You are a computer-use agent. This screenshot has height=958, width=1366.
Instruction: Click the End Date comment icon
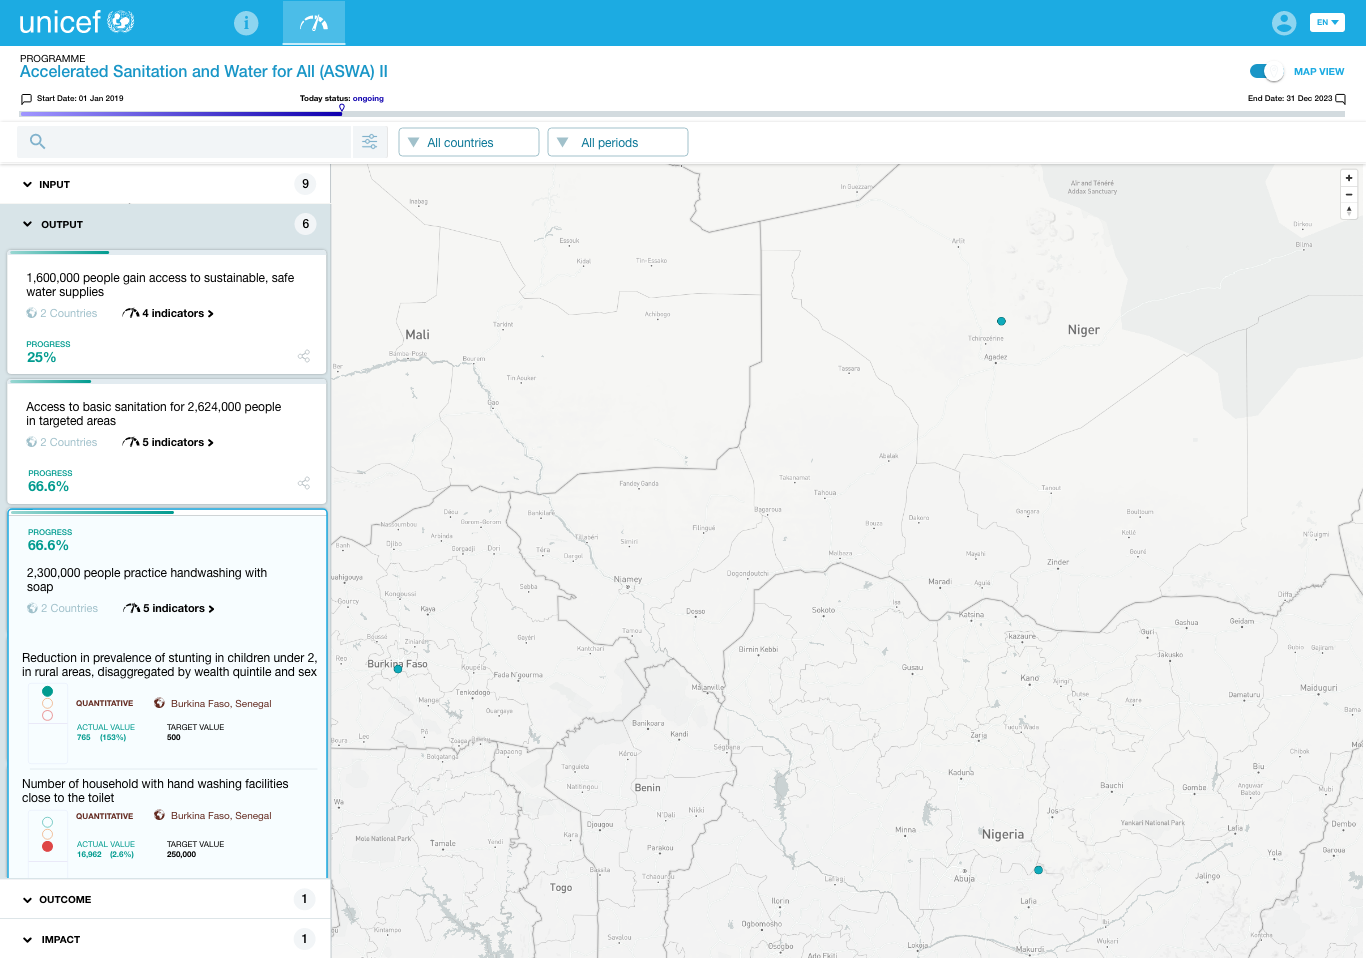pos(1341,99)
